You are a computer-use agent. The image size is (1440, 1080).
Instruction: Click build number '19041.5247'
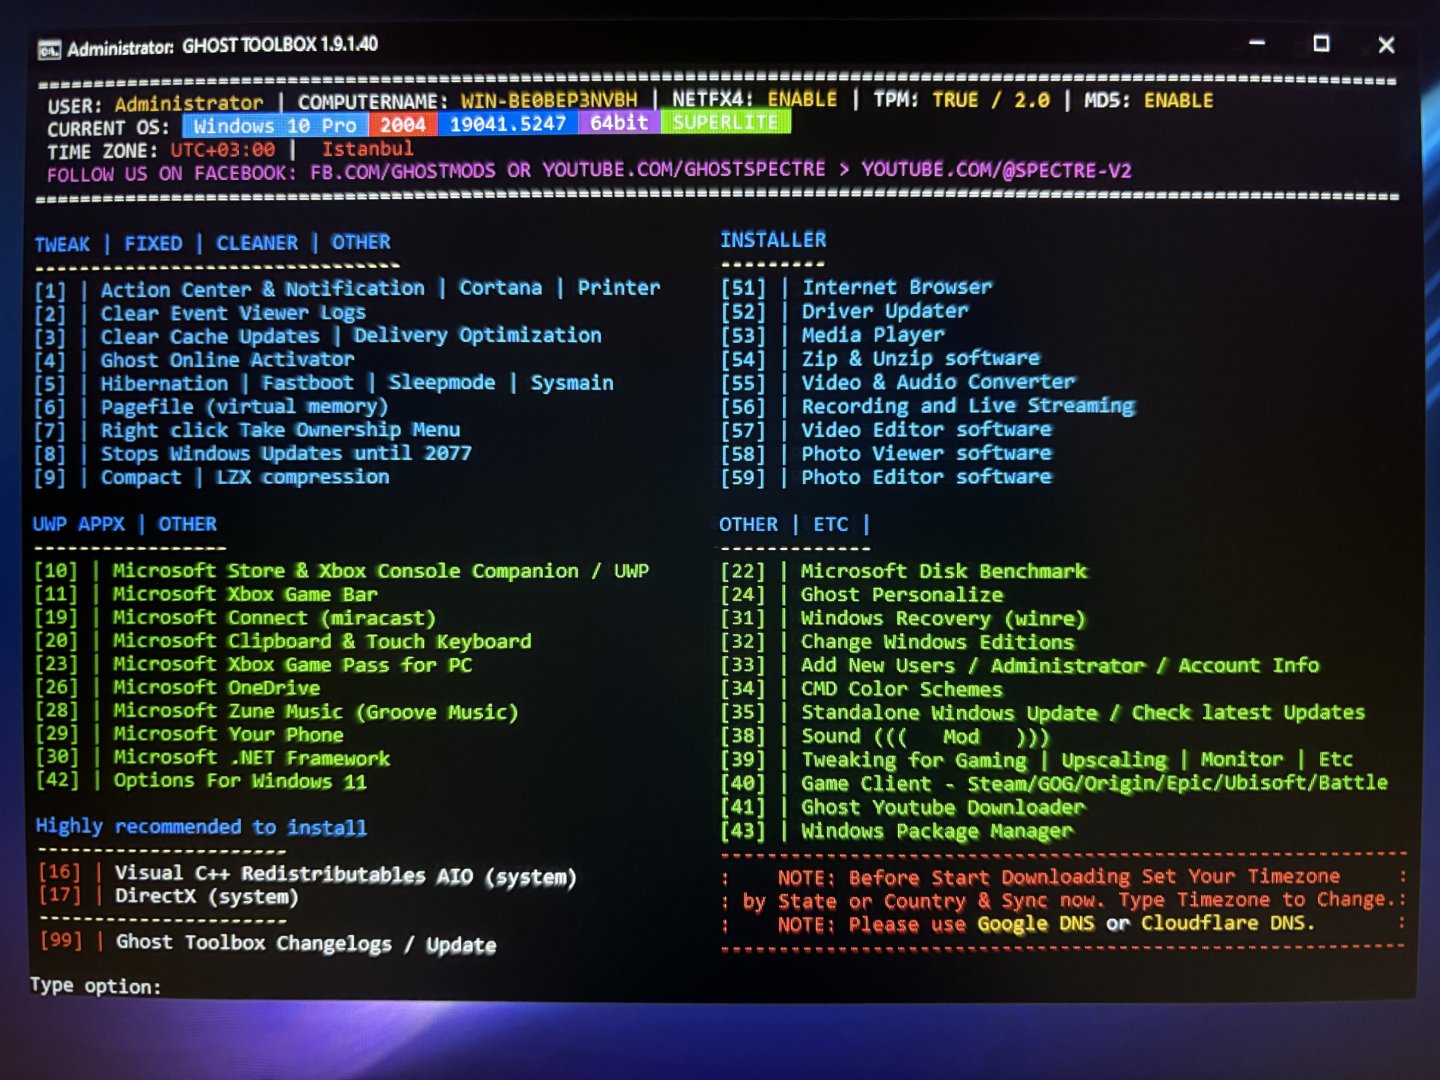(508, 124)
